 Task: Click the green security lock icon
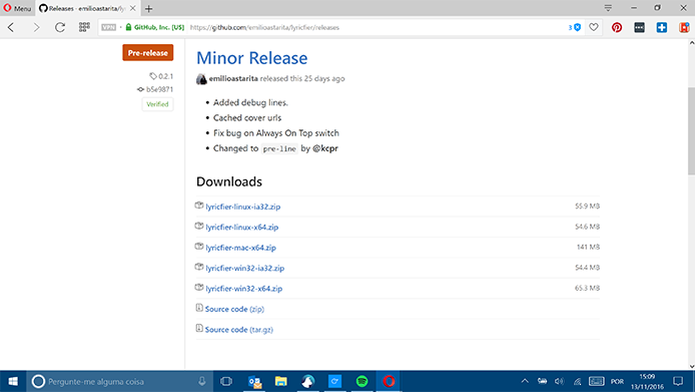pyautogui.click(x=129, y=27)
